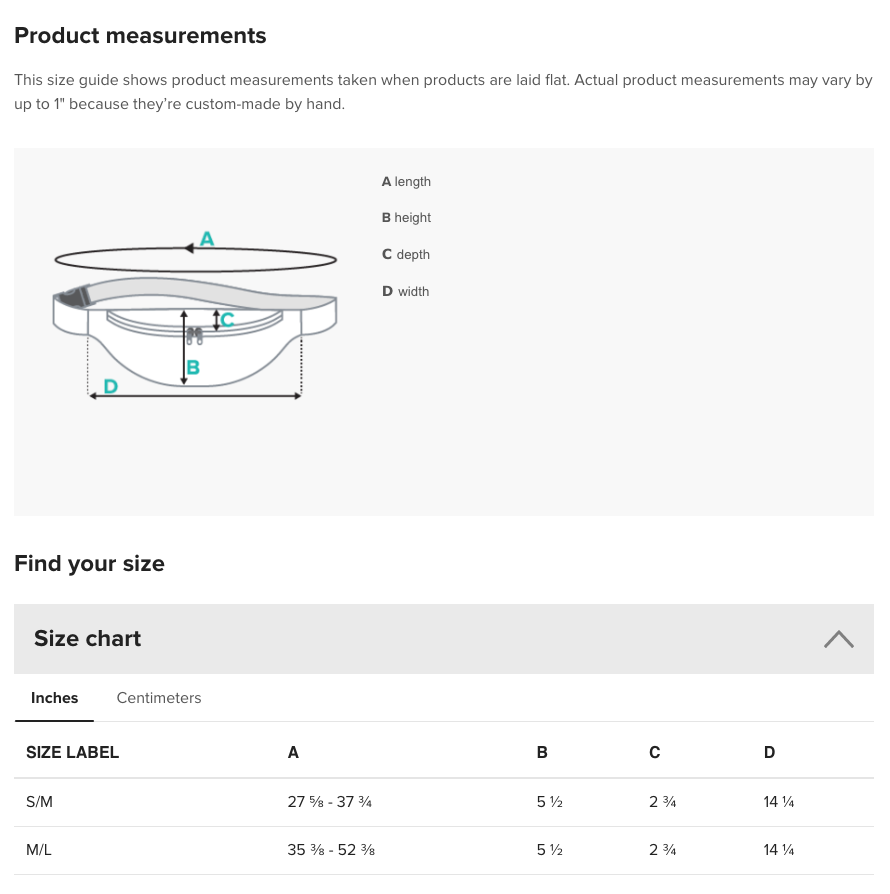Click the strap buckle on the bag illustration
The image size is (890, 894).
(73, 297)
